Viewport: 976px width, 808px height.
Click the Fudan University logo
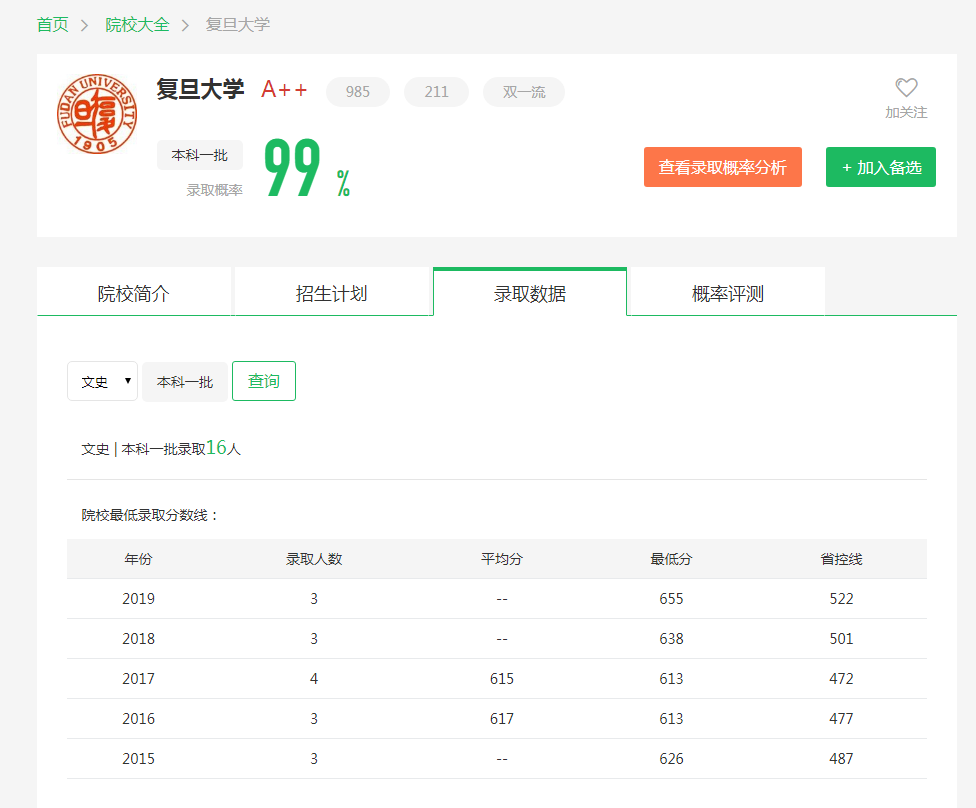(96, 114)
